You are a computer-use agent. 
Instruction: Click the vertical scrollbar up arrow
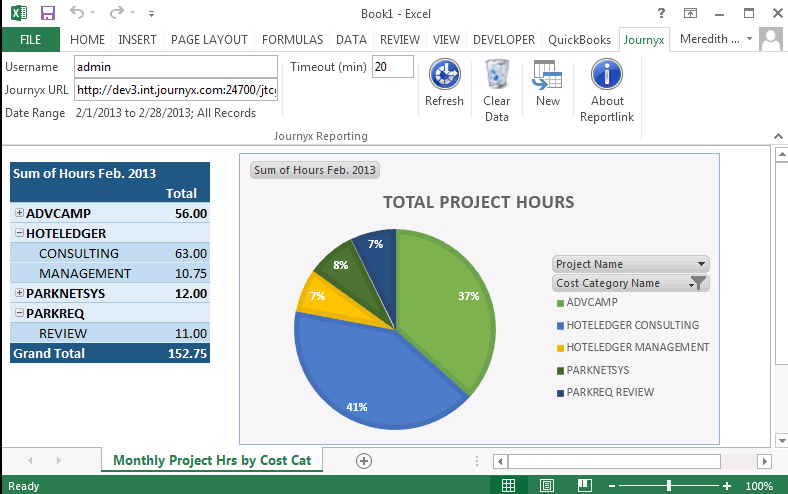coord(781,154)
